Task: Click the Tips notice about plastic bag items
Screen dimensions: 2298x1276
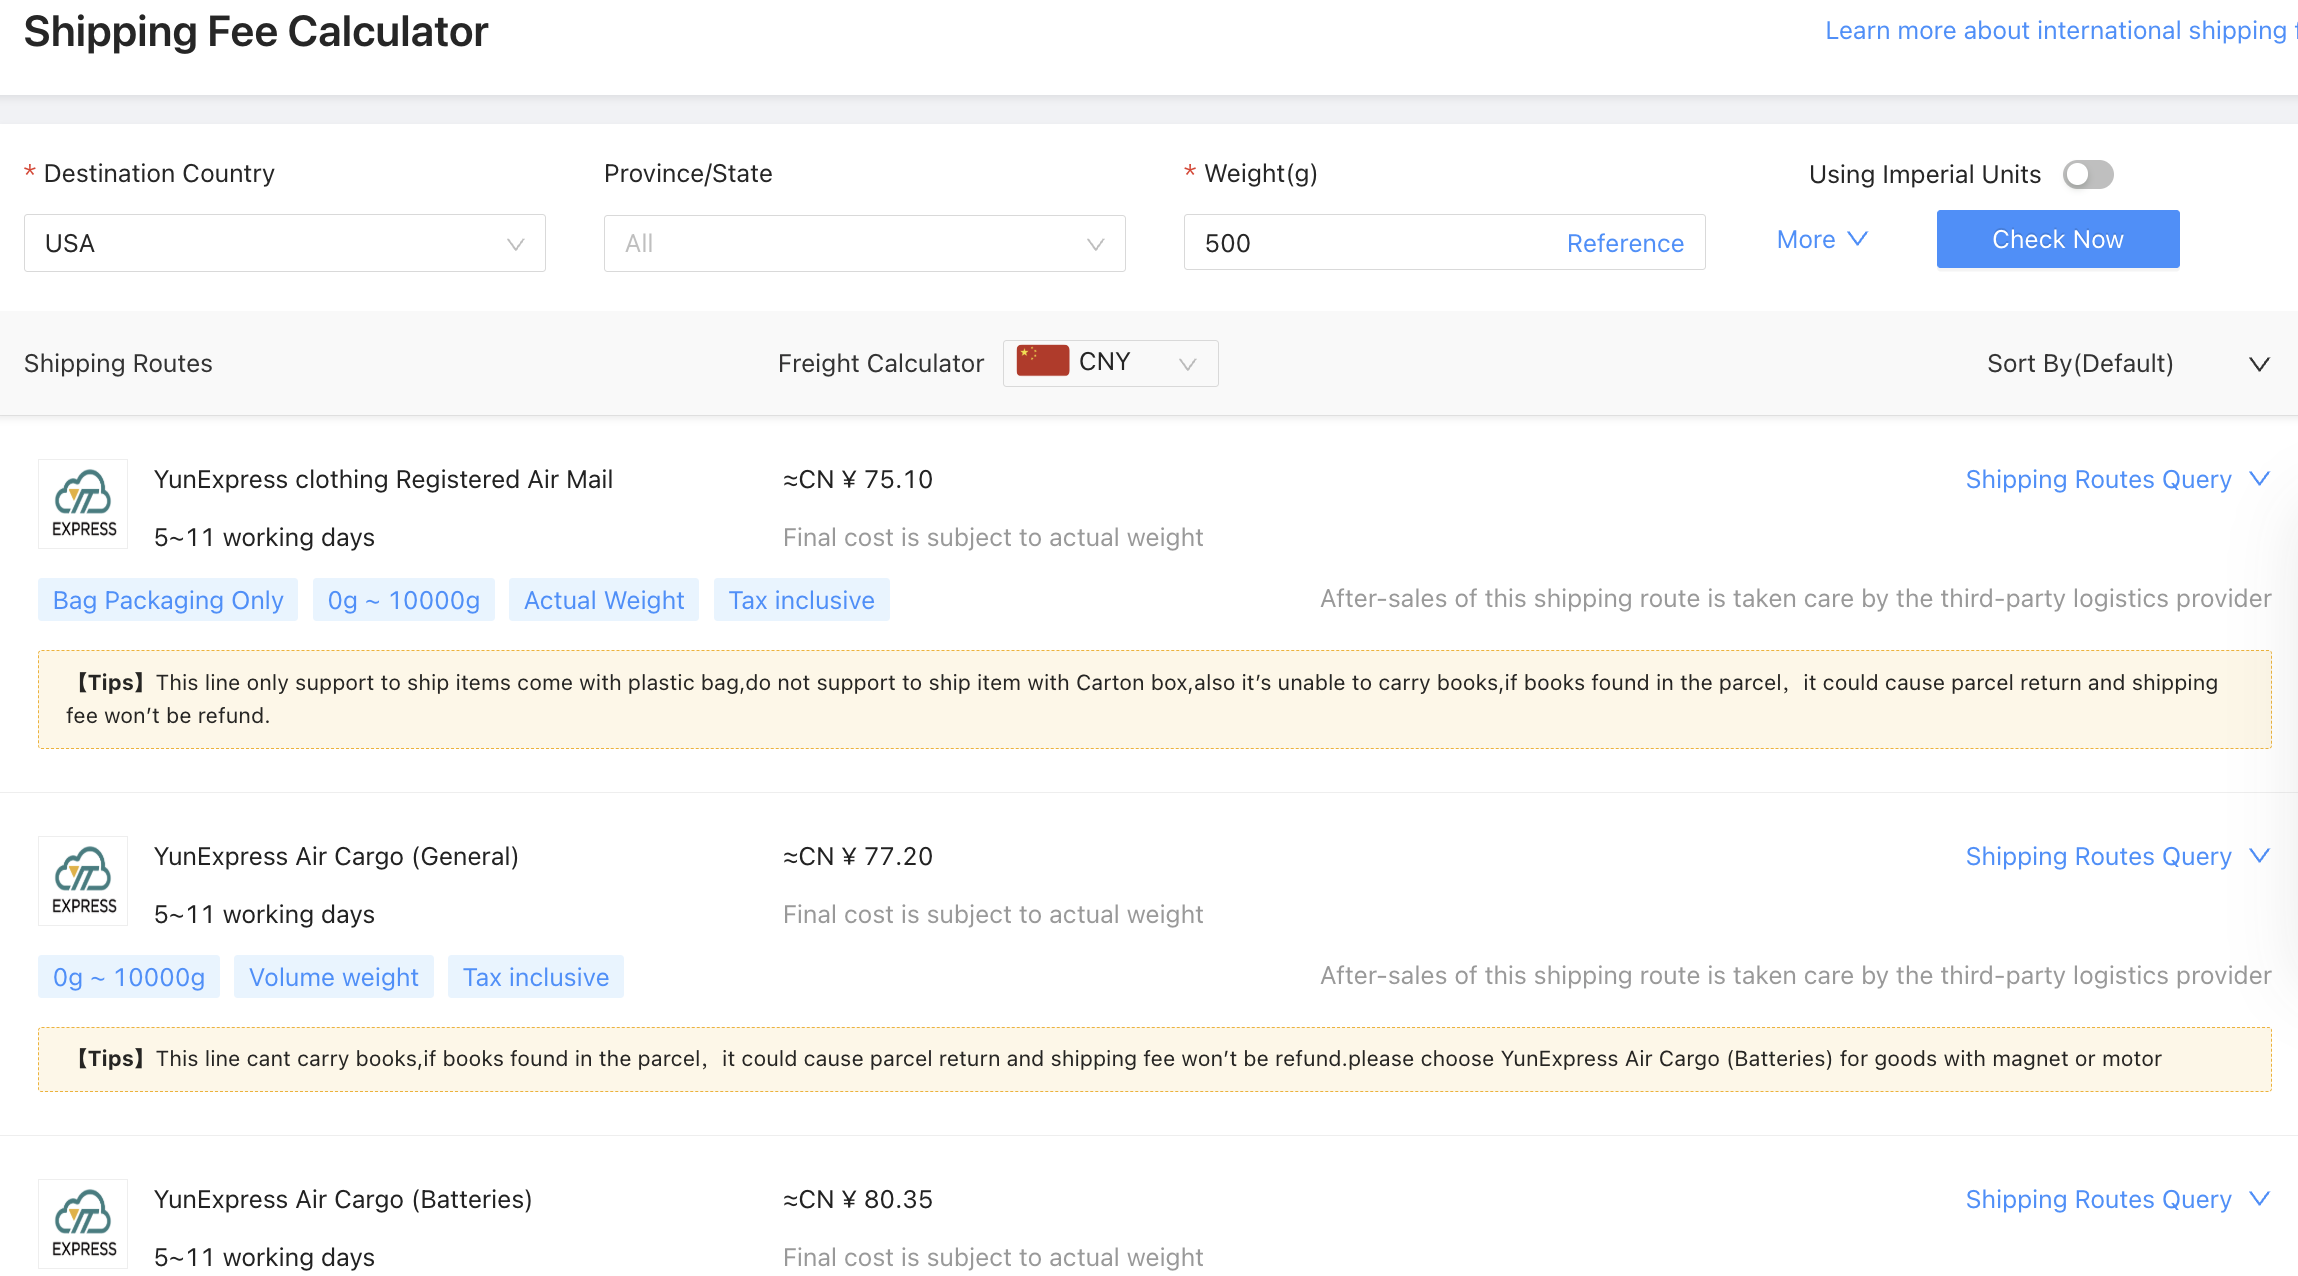Action: [x=1155, y=699]
